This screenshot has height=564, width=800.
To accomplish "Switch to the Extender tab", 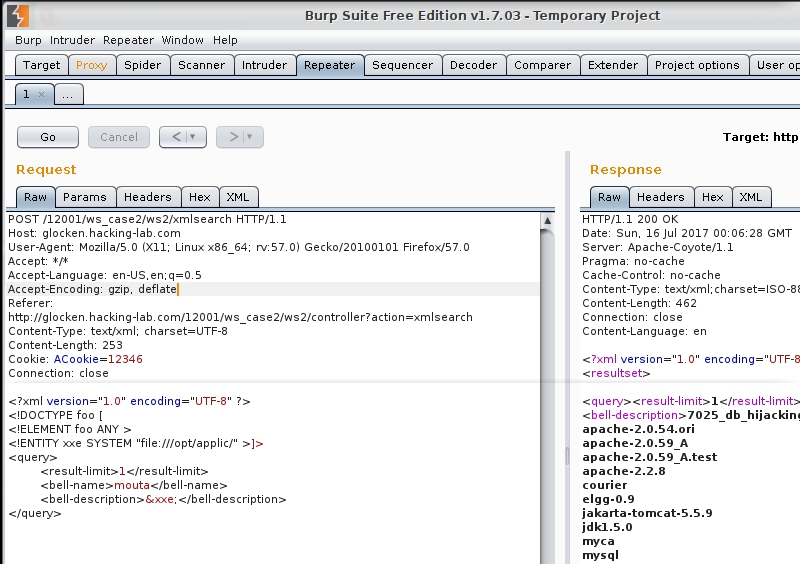I will click(613, 65).
